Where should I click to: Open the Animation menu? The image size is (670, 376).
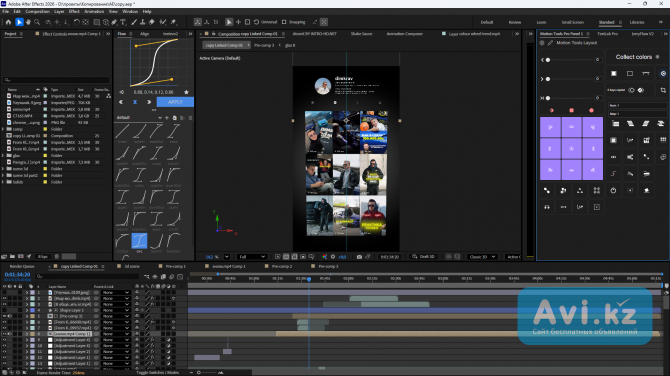coord(94,12)
